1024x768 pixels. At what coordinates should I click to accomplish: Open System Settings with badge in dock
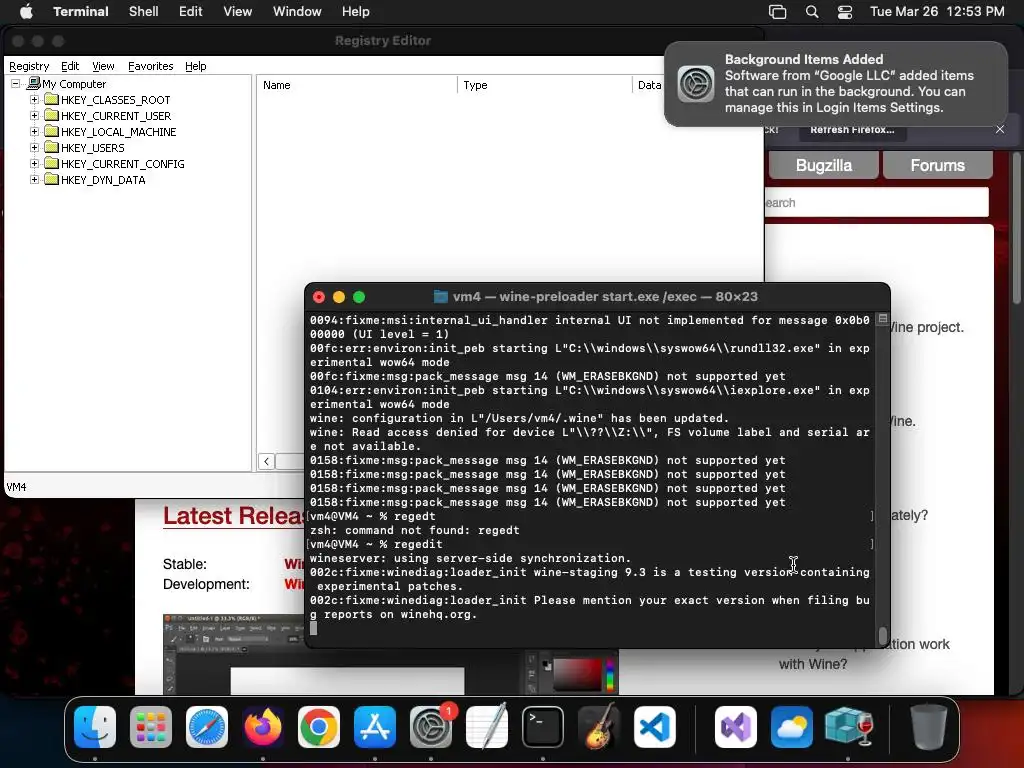click(x=431, y=727)
